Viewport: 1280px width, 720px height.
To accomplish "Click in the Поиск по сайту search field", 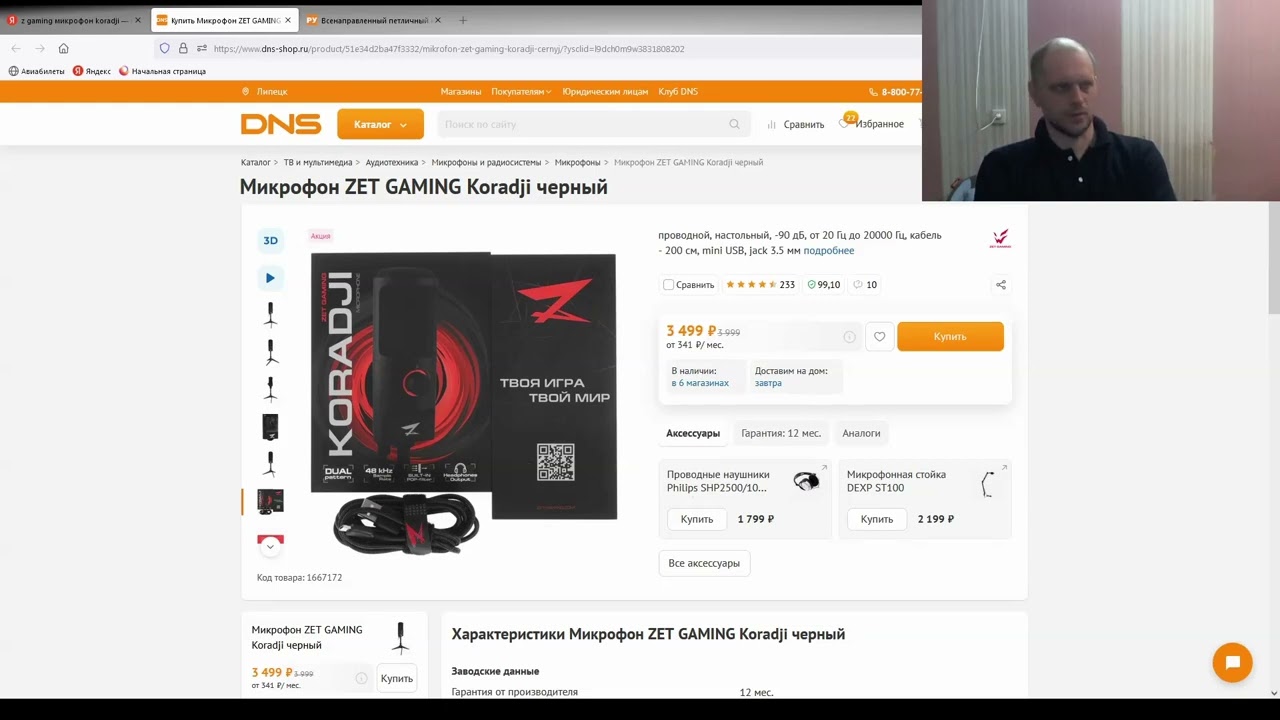I will 585,124.
